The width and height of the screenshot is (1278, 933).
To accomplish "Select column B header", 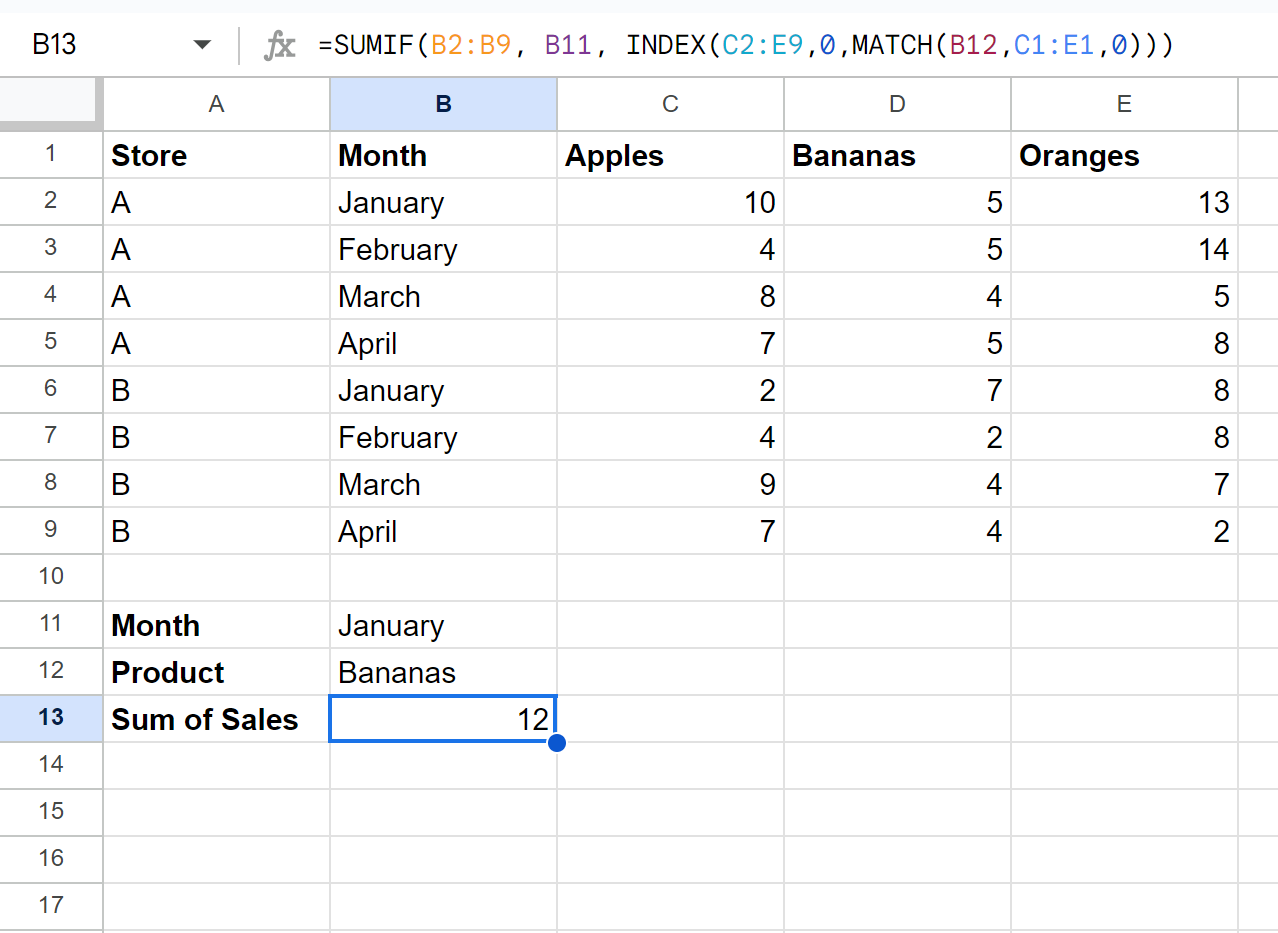I will [x=443, y=104].
